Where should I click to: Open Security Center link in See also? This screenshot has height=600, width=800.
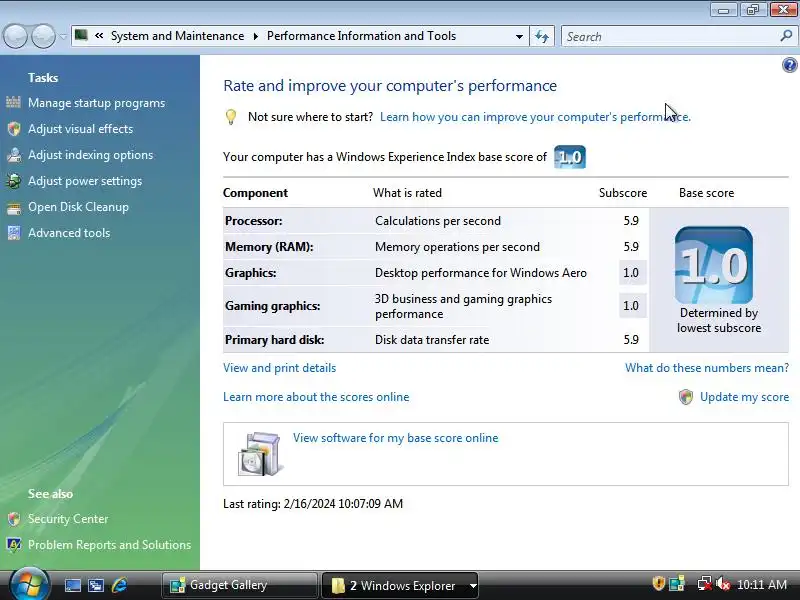coord(68,519)
